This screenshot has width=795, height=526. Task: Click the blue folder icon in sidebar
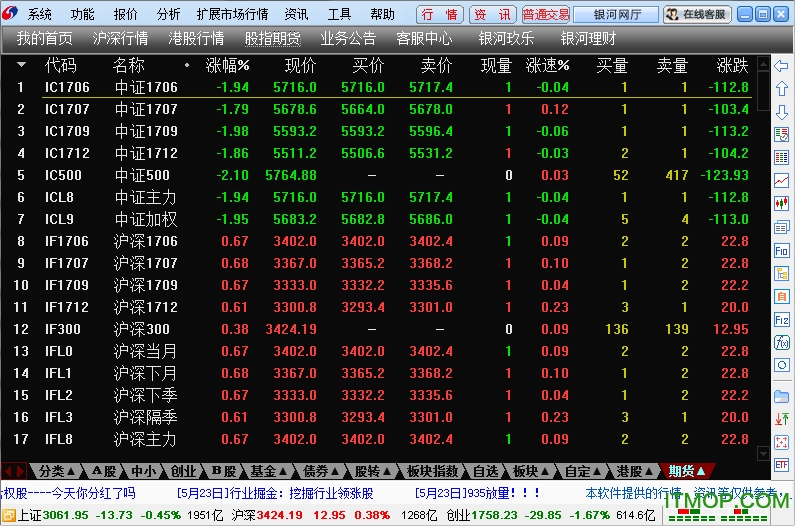tap(781, 396)
